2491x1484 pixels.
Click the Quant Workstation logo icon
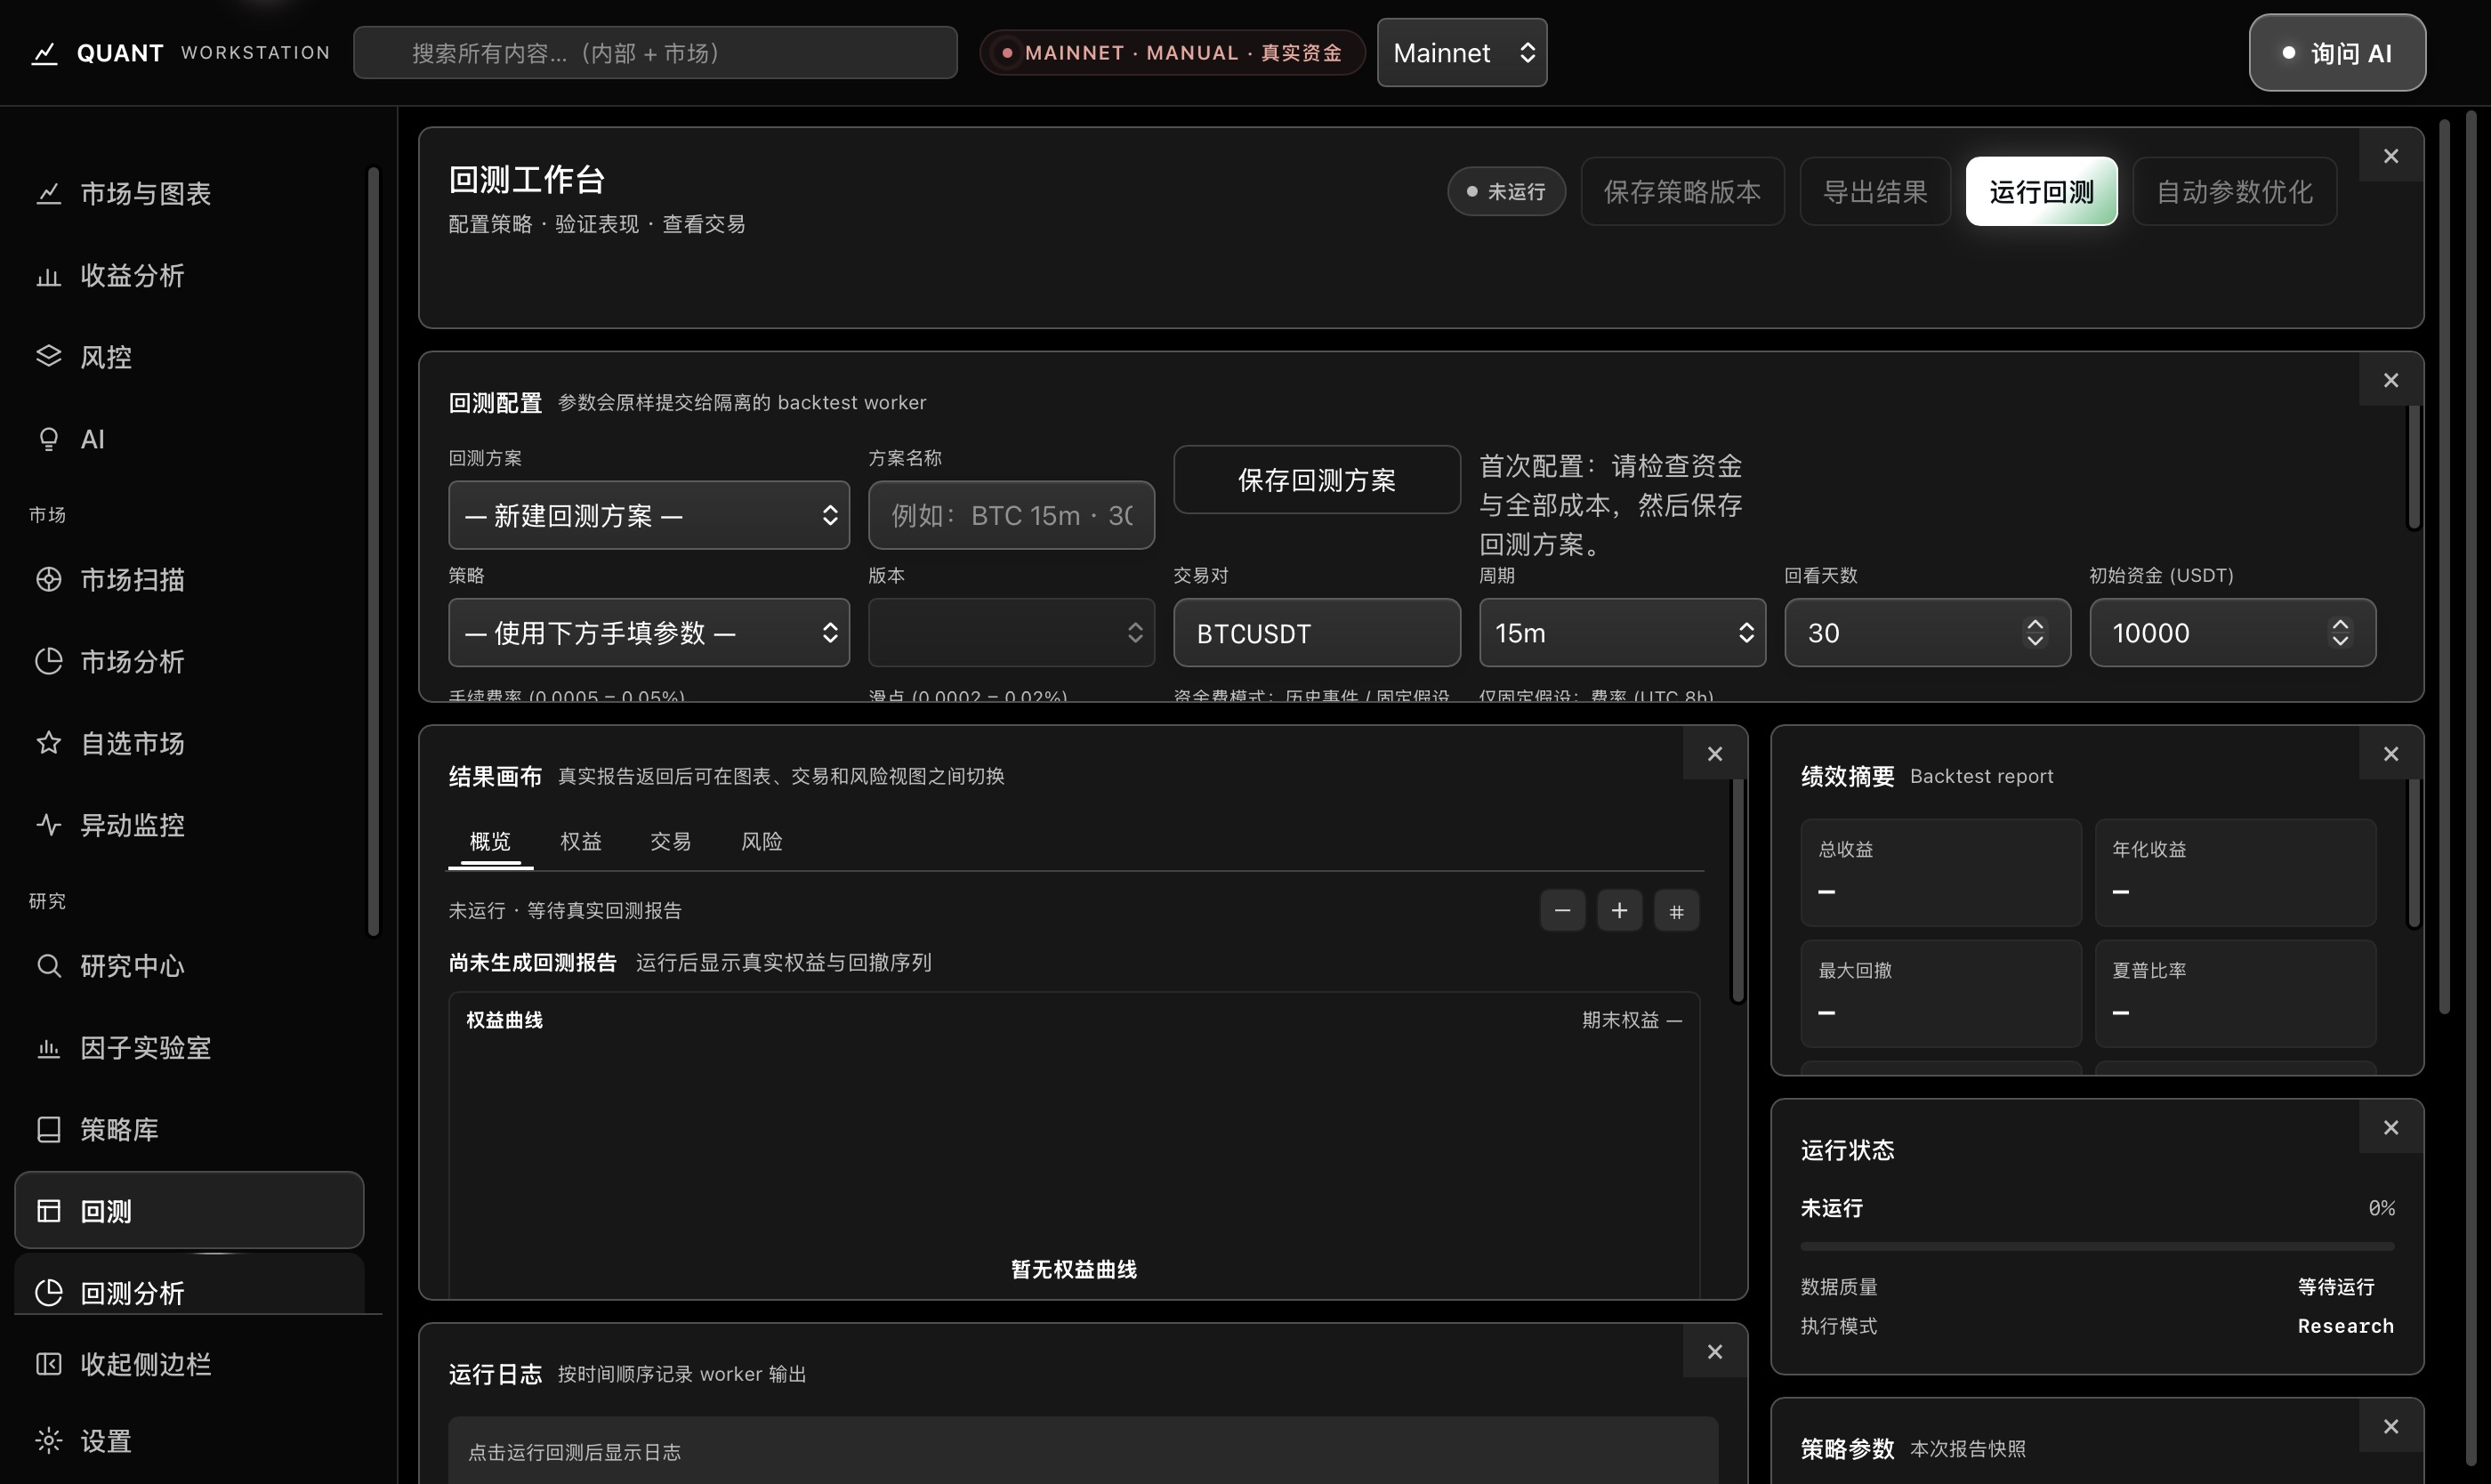coord(44,53)
